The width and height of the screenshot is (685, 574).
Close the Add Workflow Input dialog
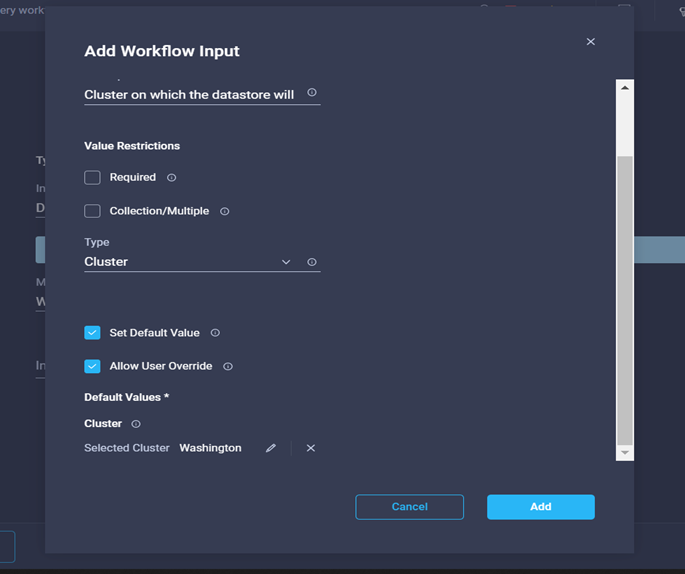[x=591, y=42]
